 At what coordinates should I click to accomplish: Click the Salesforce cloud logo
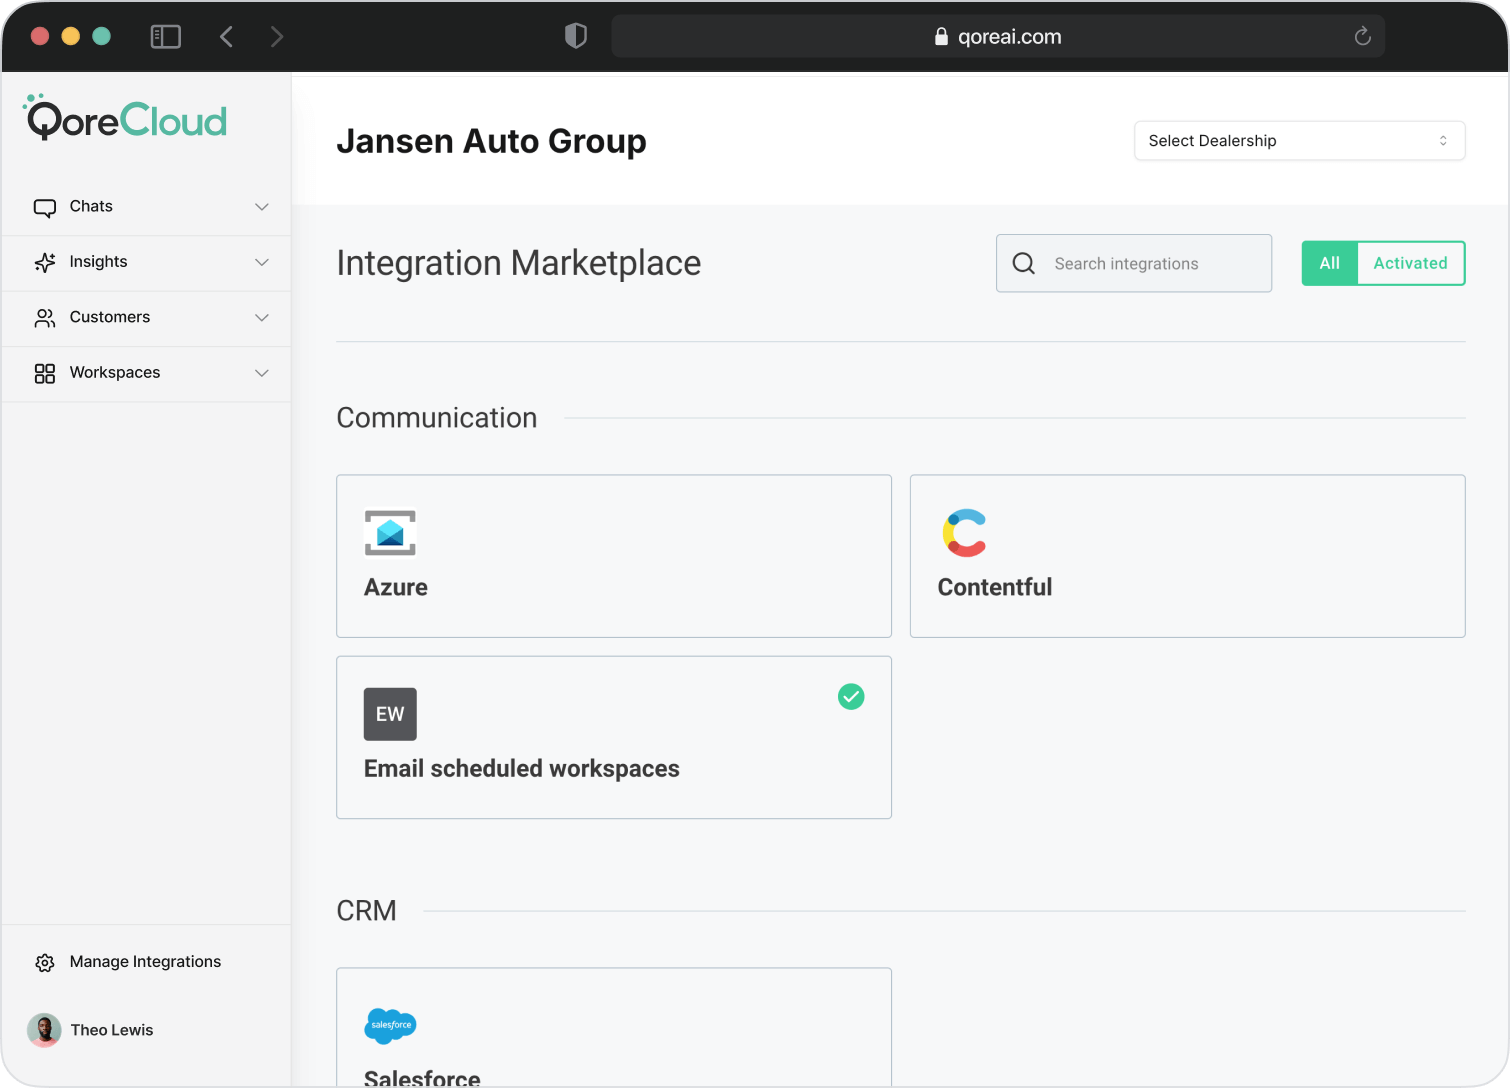coord(390,1025)
